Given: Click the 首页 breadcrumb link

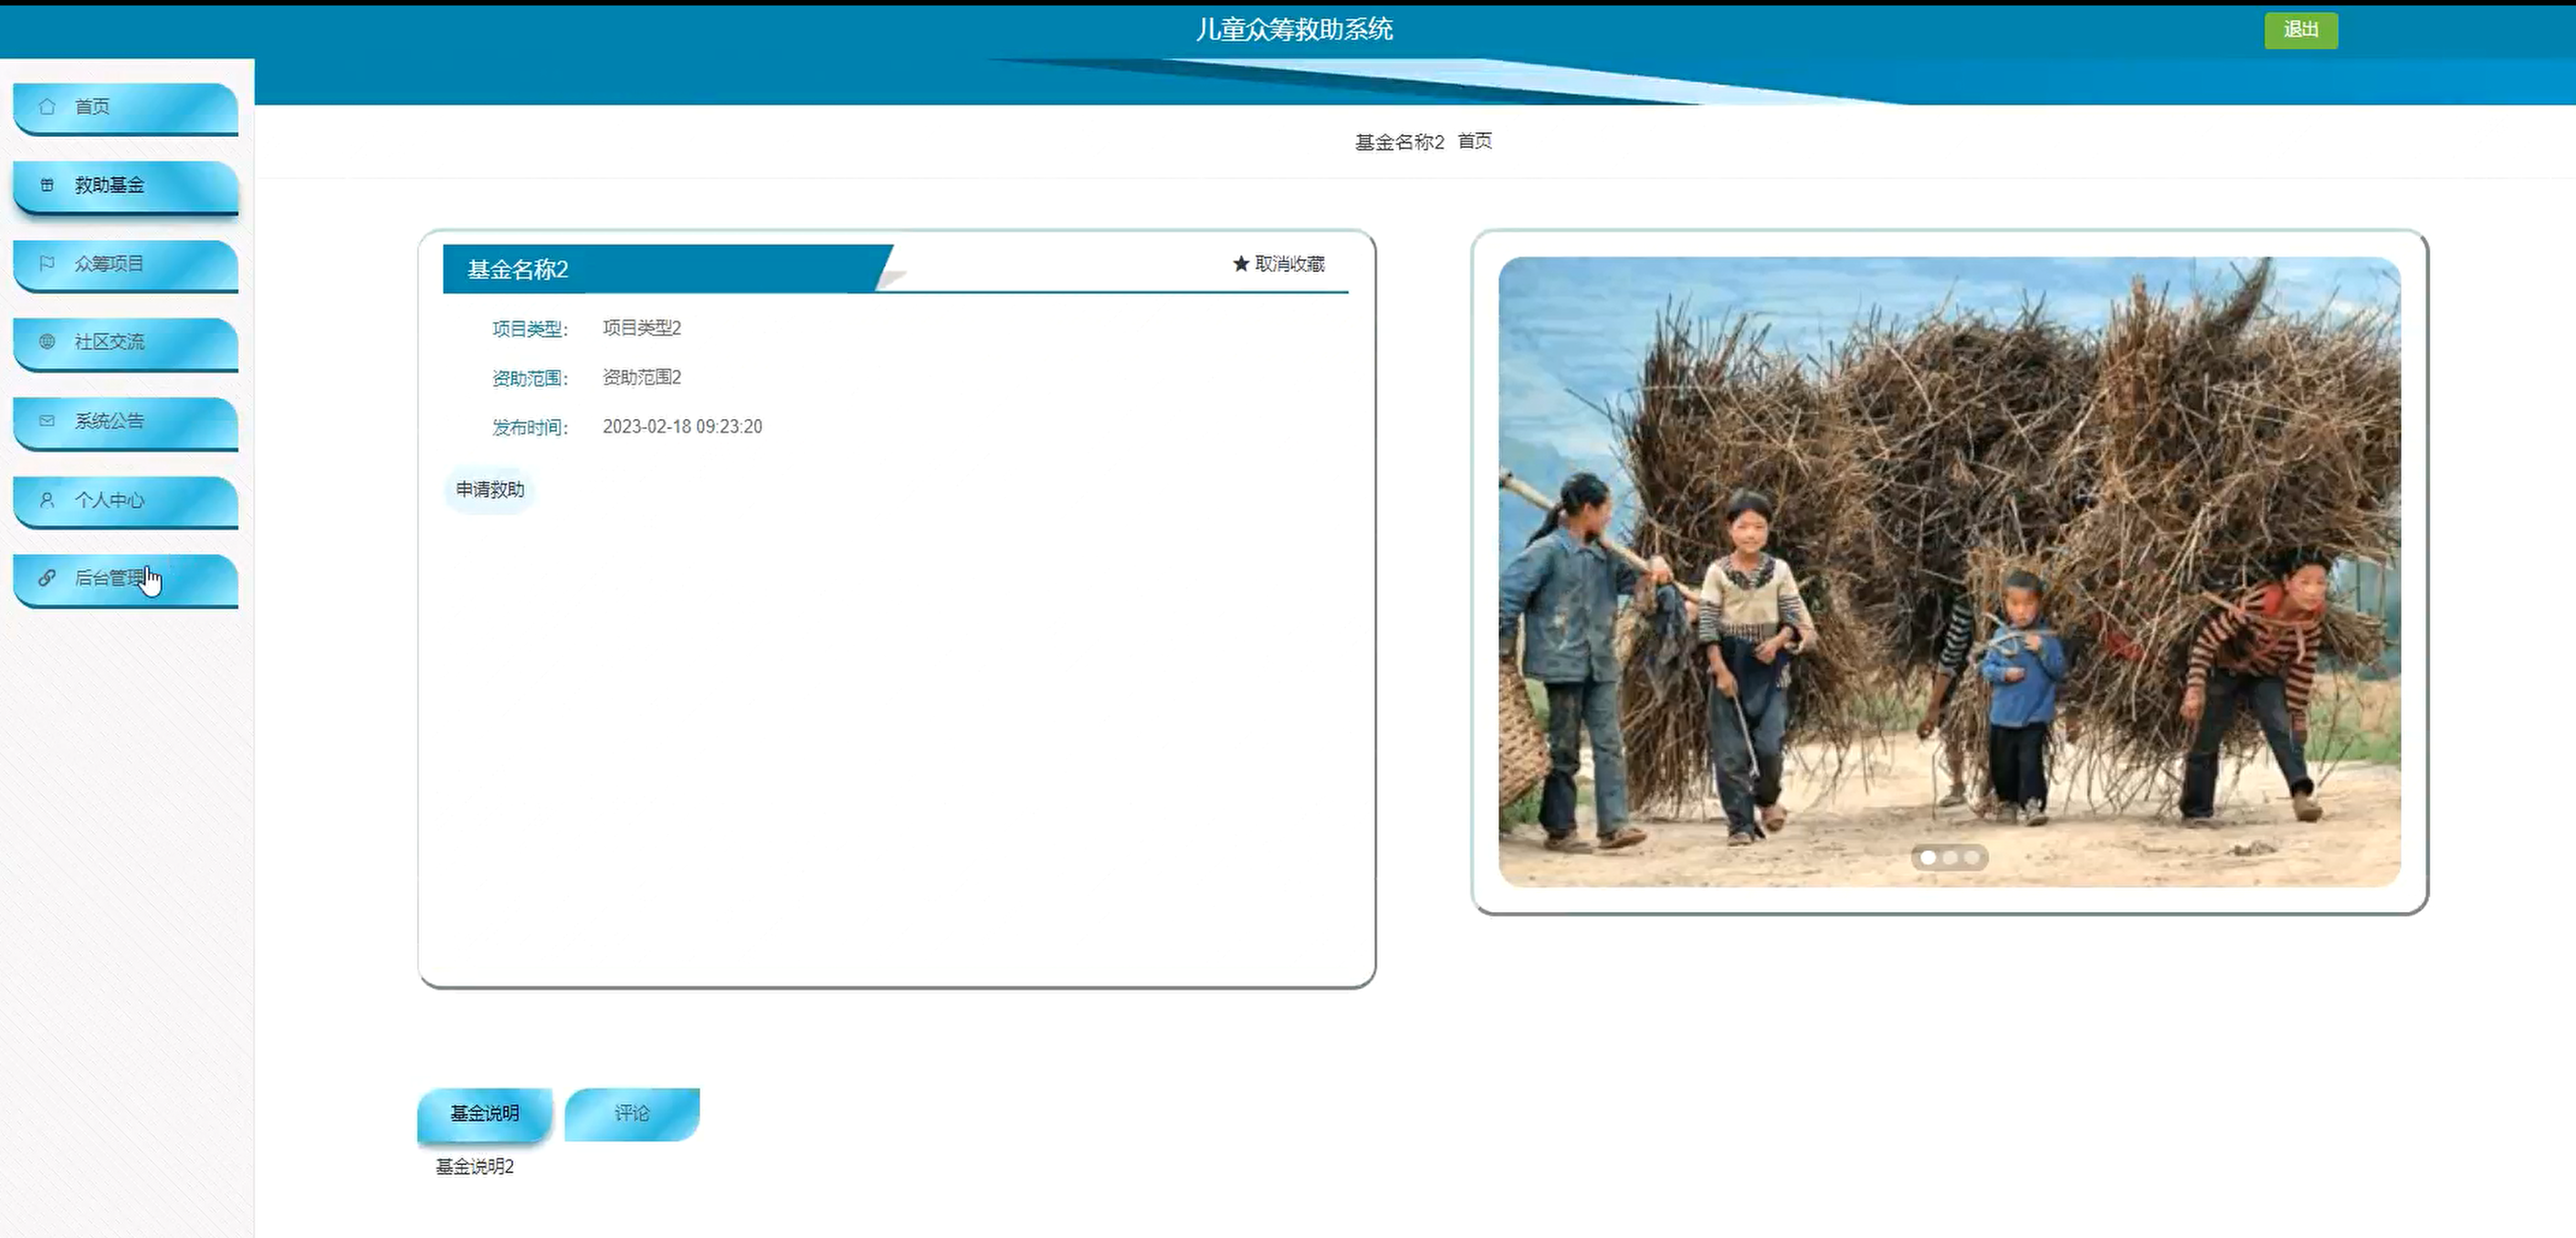Looking at the screenshot, I should click(x=1475, y=141).
